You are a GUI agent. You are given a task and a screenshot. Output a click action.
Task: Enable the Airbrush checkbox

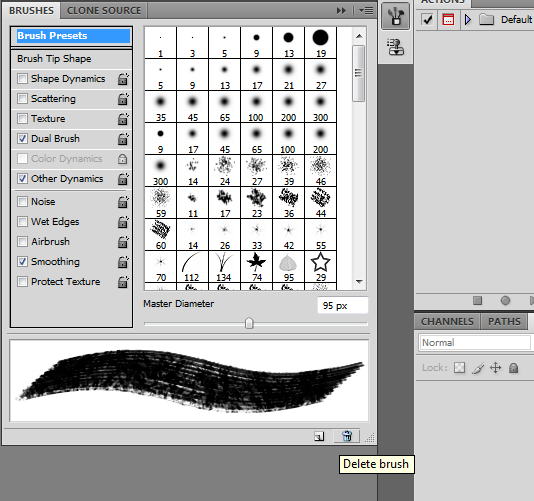[x=22, y=241]
